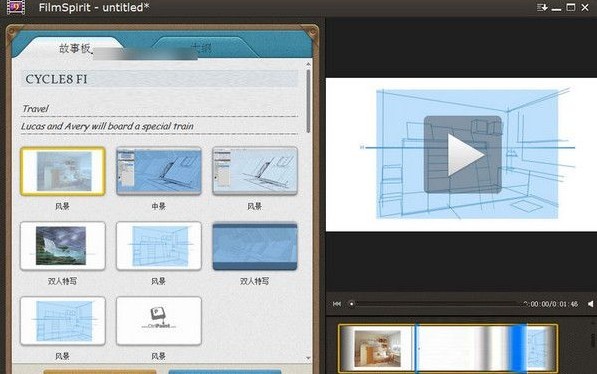Select the highlighted first storyboard thumbnail
Viewport: 597px width, 374px height.
63,171
